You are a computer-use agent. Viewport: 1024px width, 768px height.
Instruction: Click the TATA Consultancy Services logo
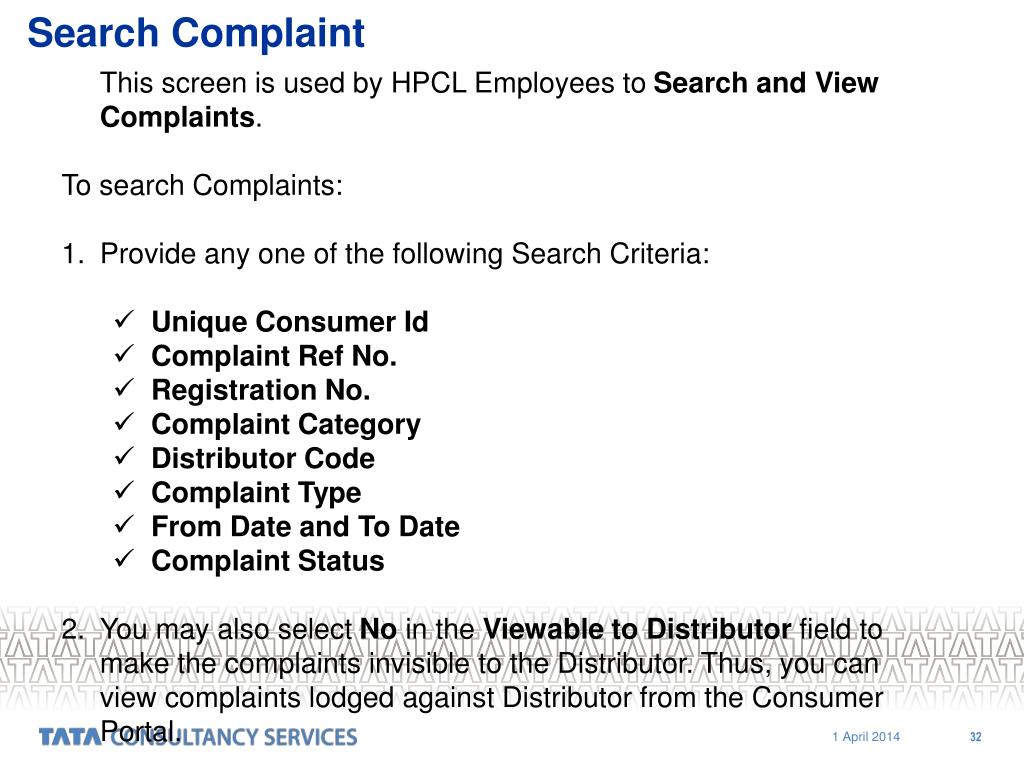point(198,737)
